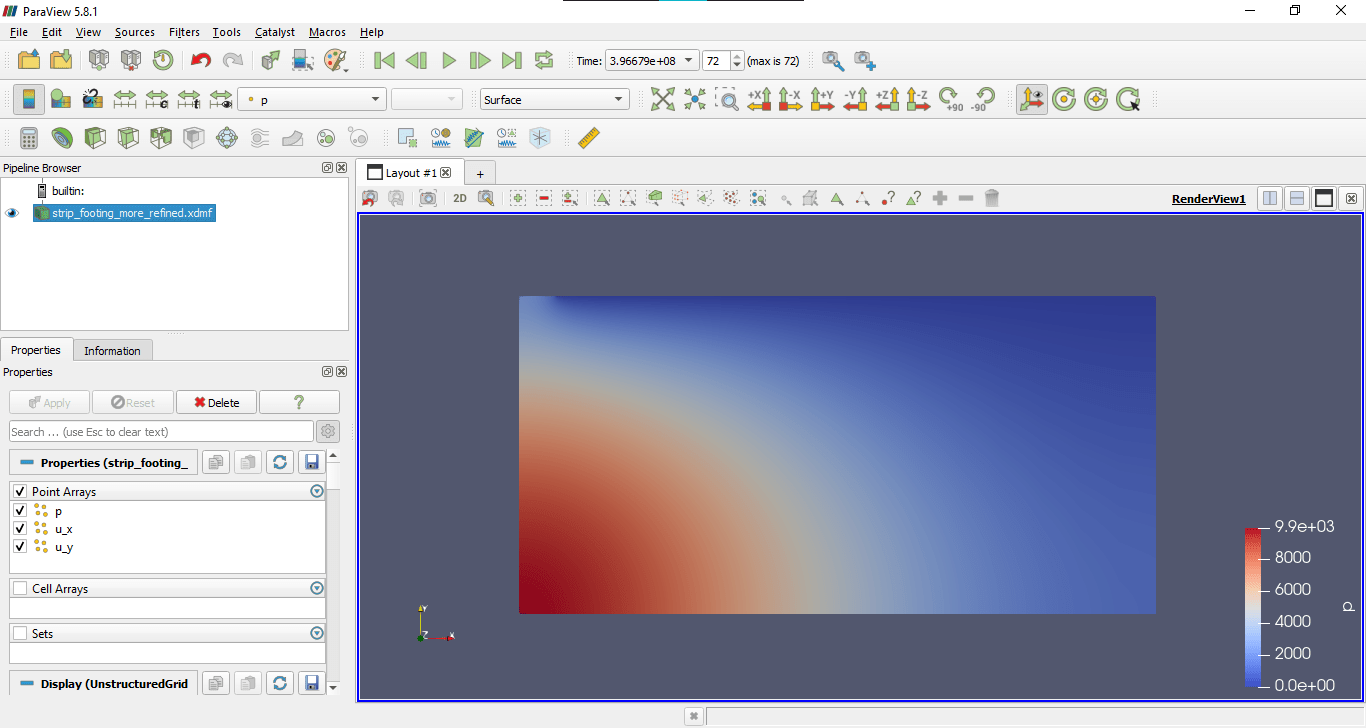This screenshot has width=1366, height=728.
Task: Click the Contour filter icon
Action: click(x=62, y=137)
